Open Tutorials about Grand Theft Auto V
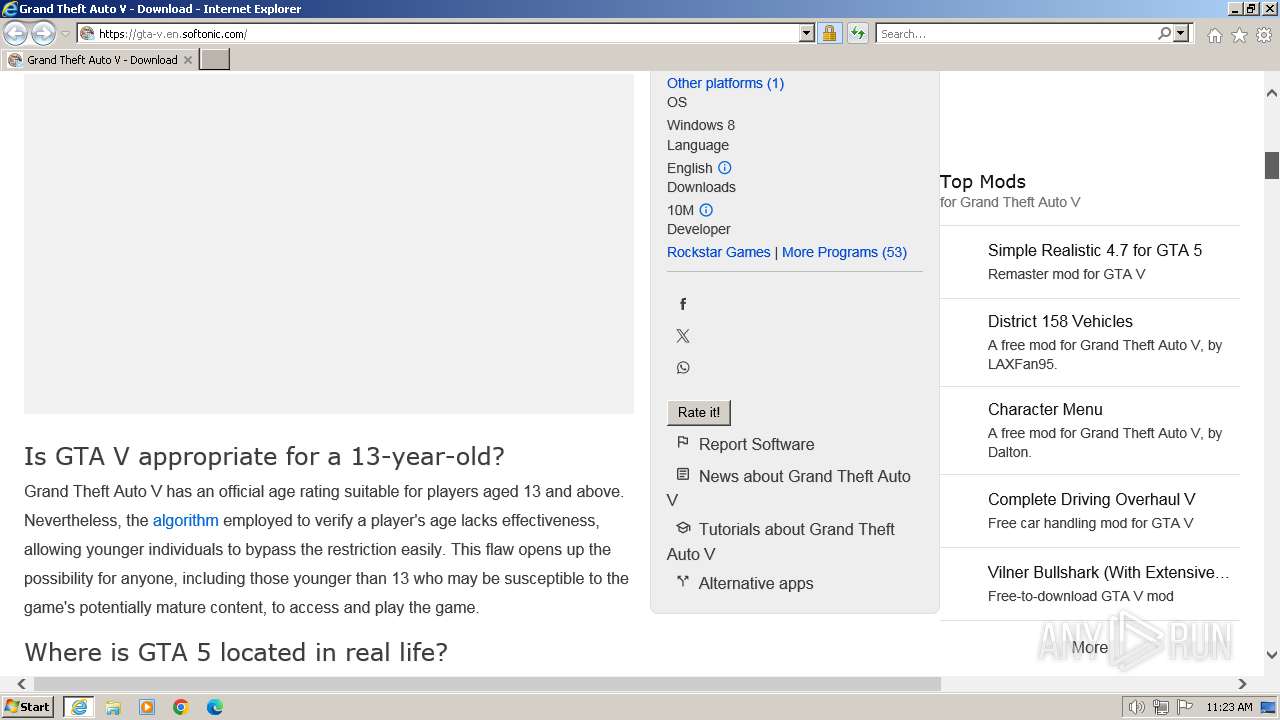 tap(781, 541)
